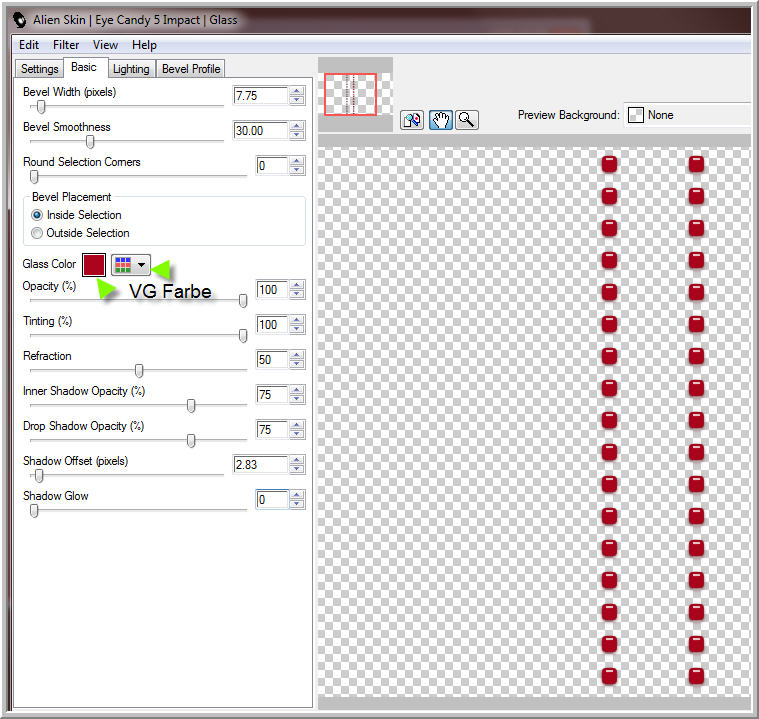
Task: Click the Alien Skin title bar icon
Action: click(x=19, y=20)
